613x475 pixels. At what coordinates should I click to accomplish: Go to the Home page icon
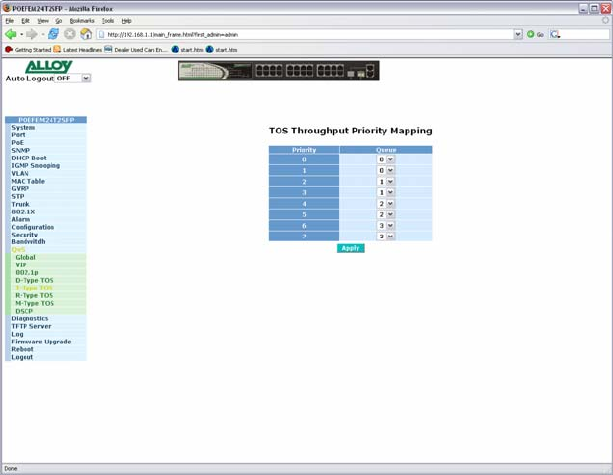(x=86, y=34)
